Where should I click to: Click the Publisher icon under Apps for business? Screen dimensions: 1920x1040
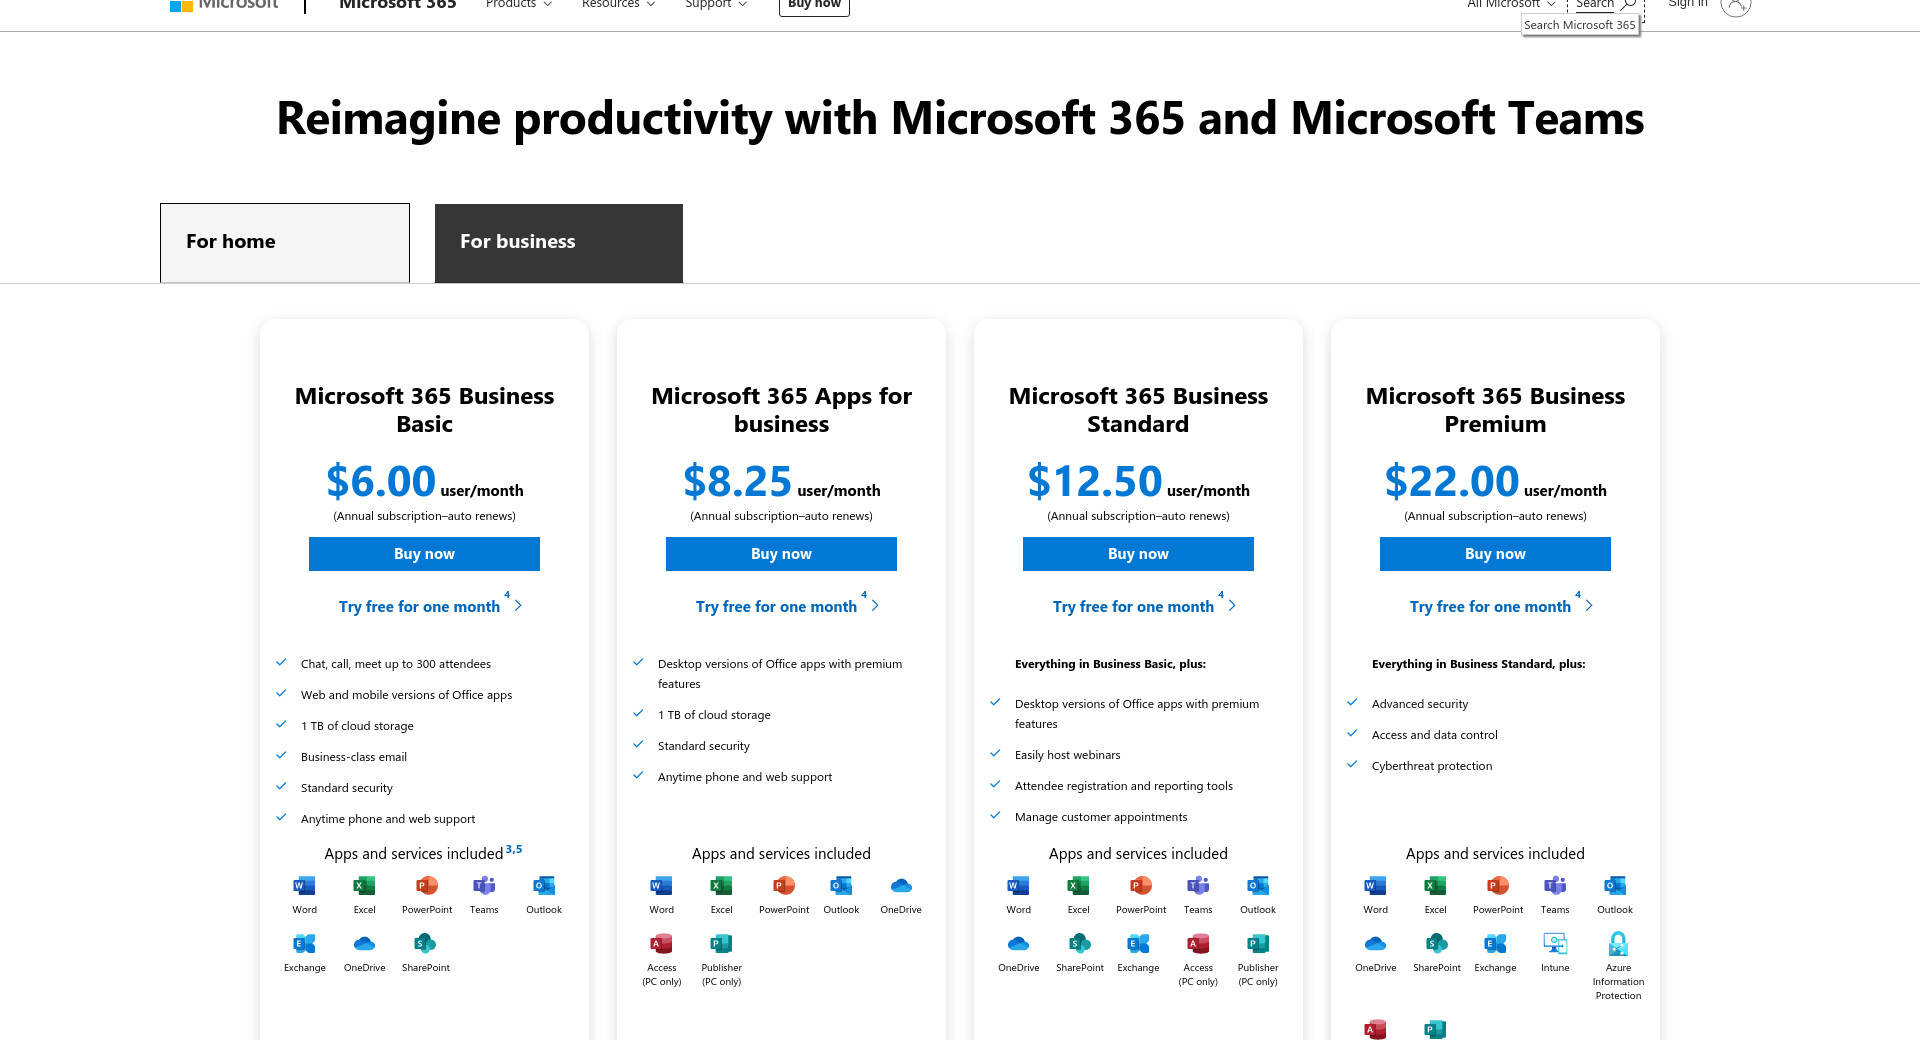pyautogui.click(x=721, y=944)
